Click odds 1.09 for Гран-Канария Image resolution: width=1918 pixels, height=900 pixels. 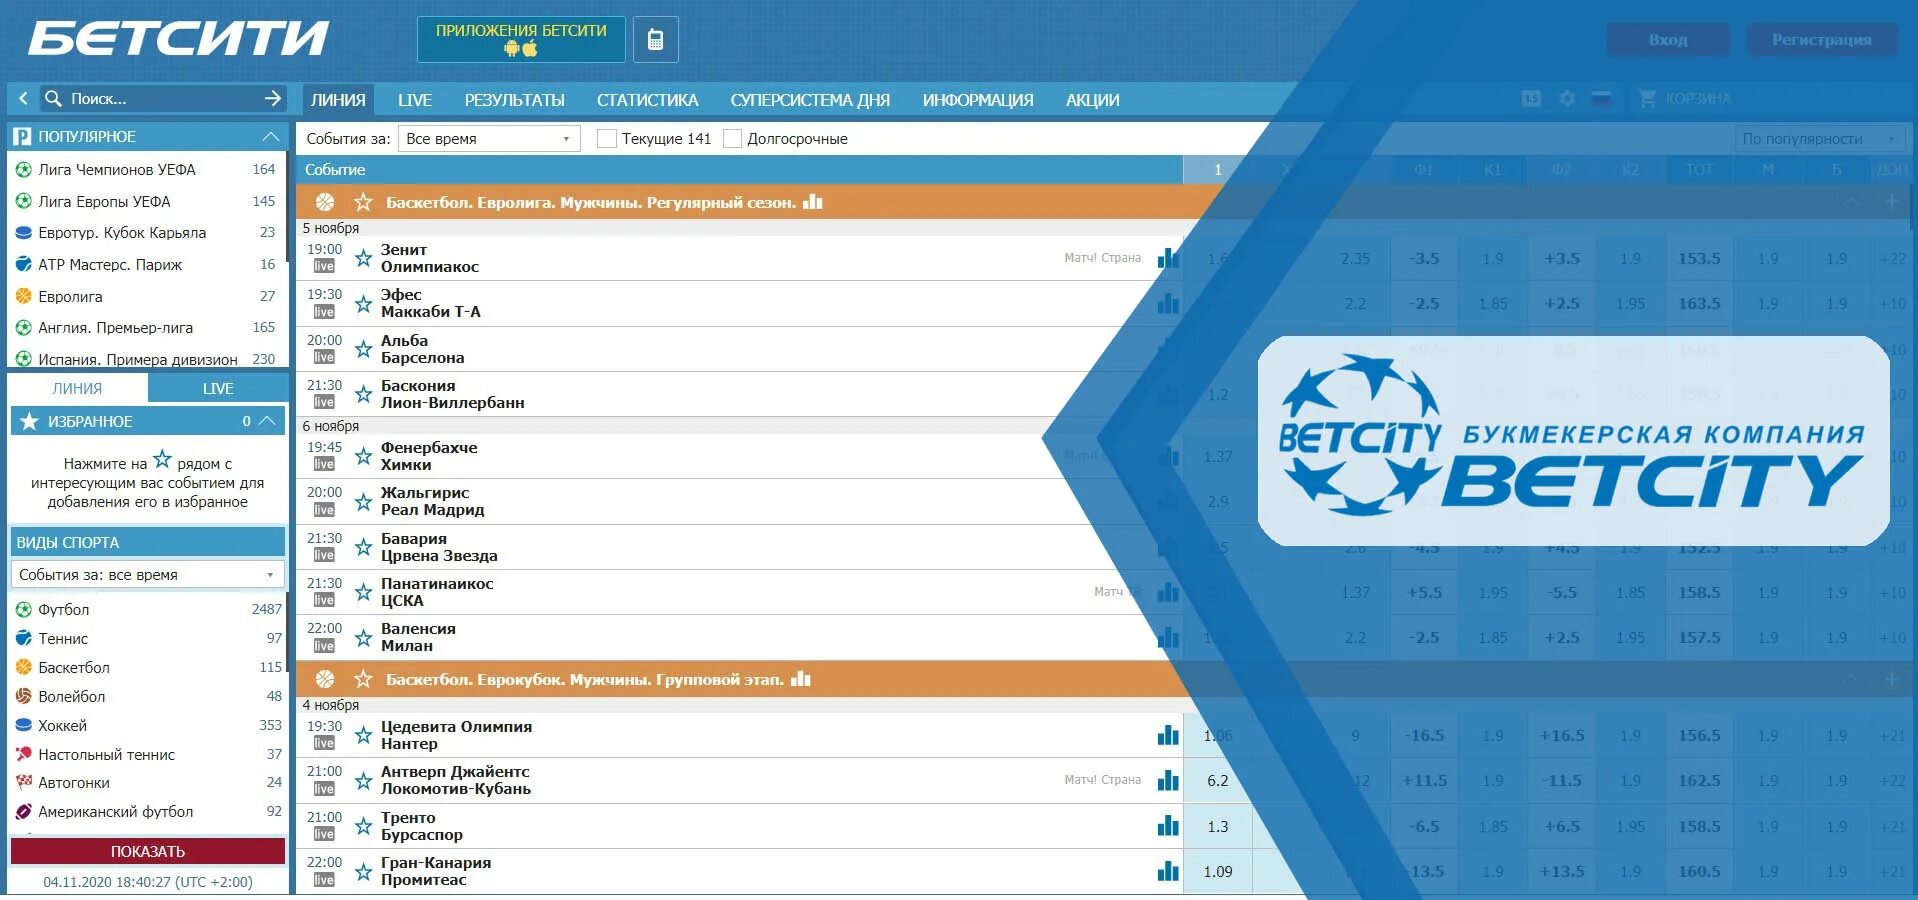tap(1217, 871)
